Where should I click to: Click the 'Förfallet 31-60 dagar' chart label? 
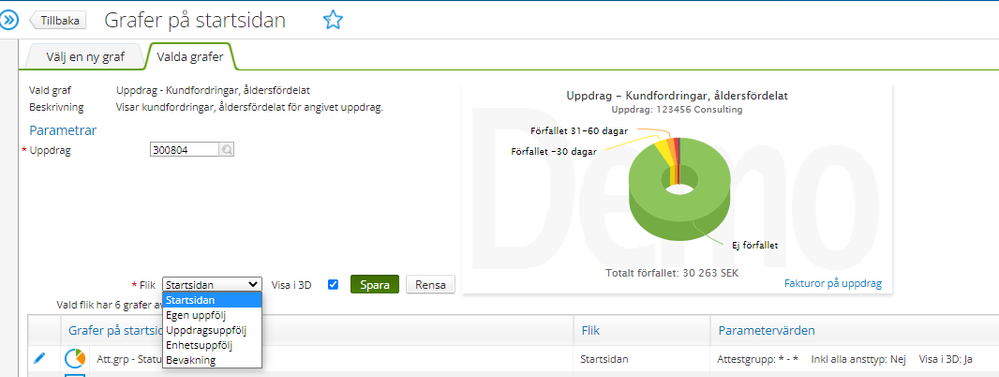pyautogui.click(x=579, y=131)
